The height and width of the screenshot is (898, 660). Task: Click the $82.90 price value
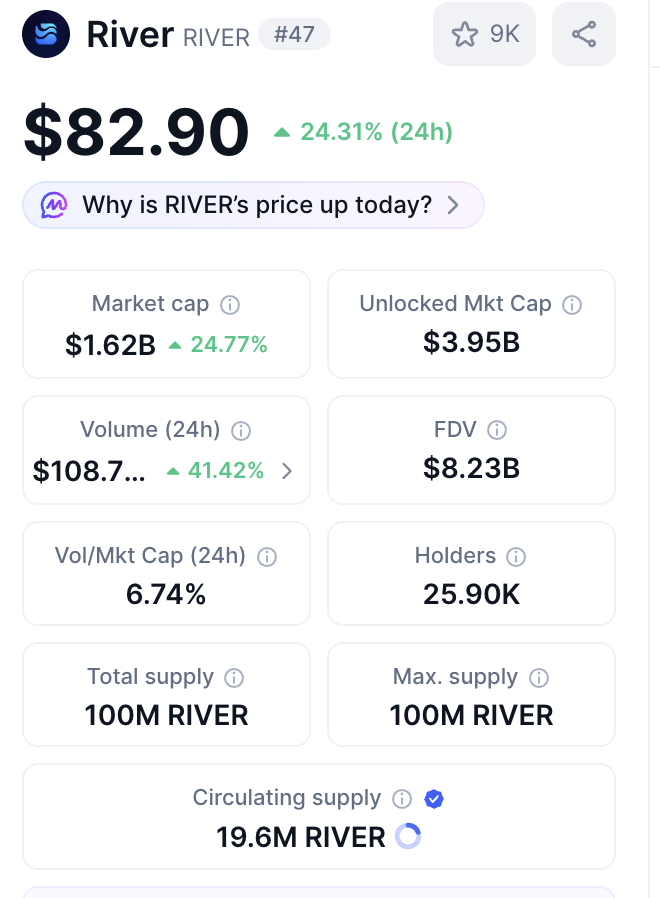[136, 132]
